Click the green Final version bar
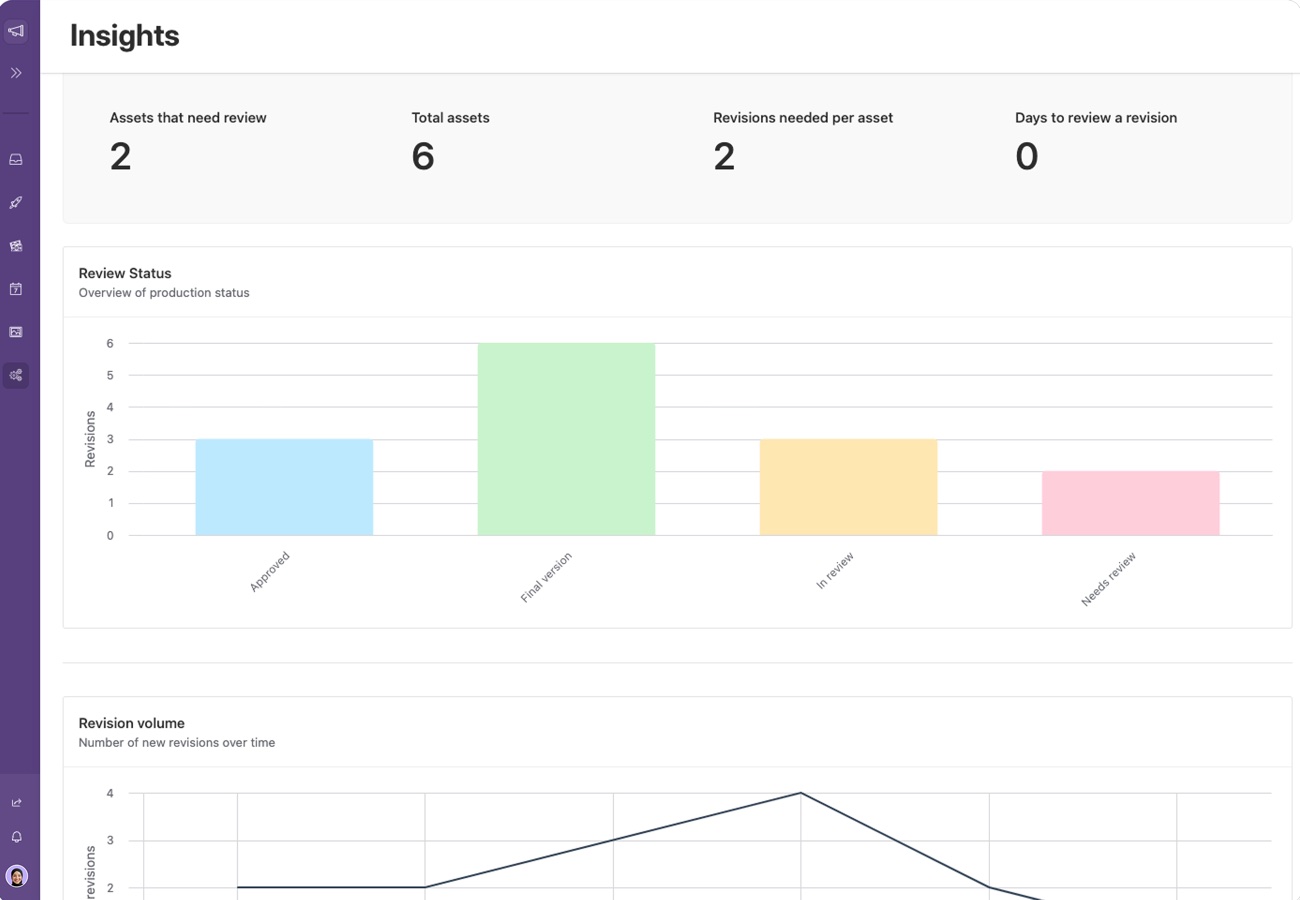Viewport: 1300px width, 900px height. point(566,439)
